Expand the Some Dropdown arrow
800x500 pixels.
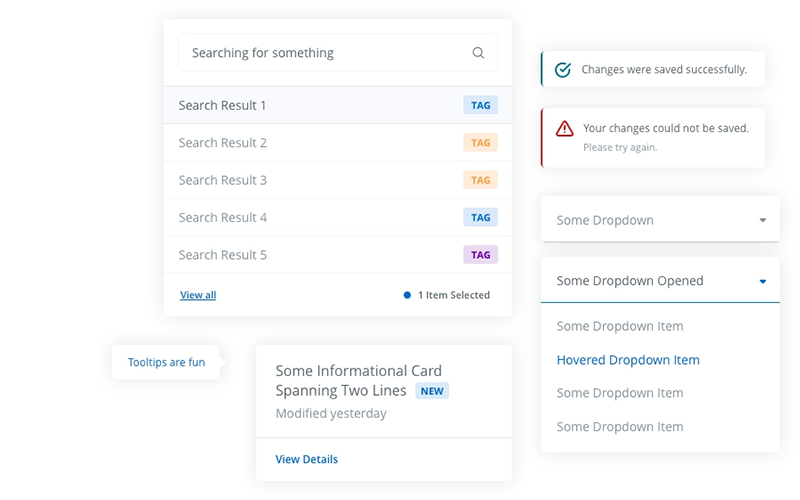(762, 220)
